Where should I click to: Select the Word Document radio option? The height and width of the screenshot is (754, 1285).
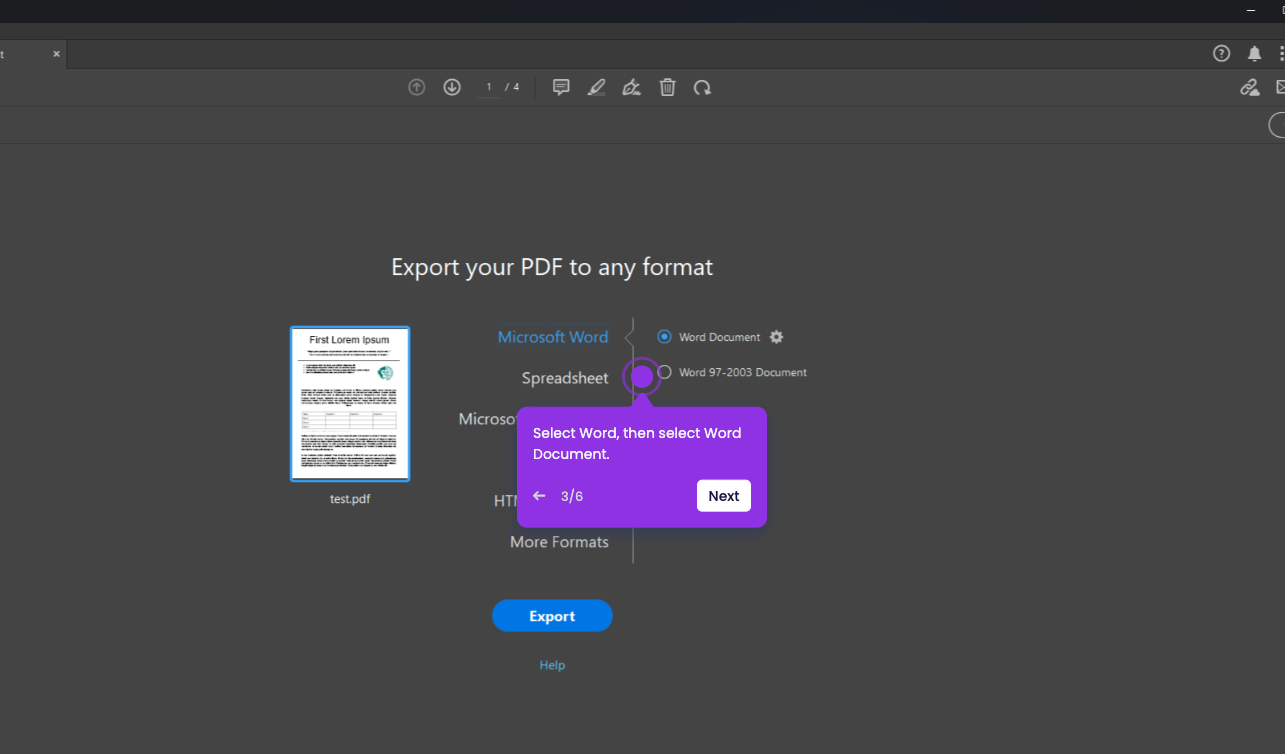(x=664, y=337)
